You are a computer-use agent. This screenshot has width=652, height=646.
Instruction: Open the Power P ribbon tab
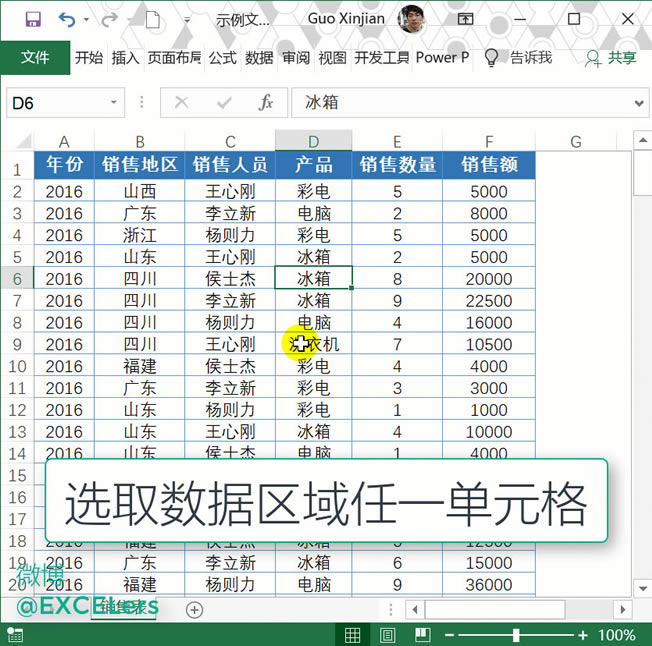tap(442, 57)
